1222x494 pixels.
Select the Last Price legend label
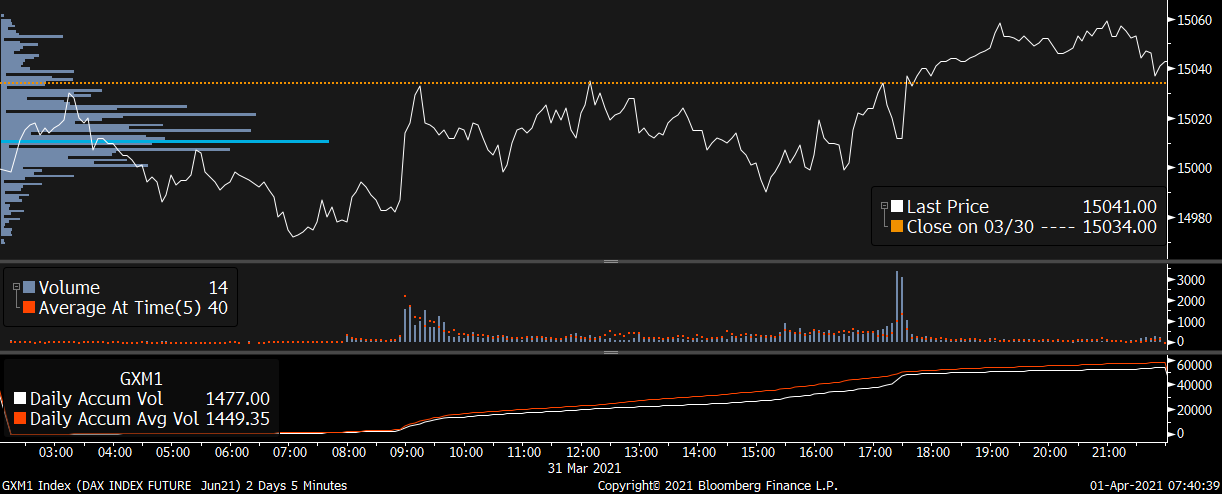(947, 207)
